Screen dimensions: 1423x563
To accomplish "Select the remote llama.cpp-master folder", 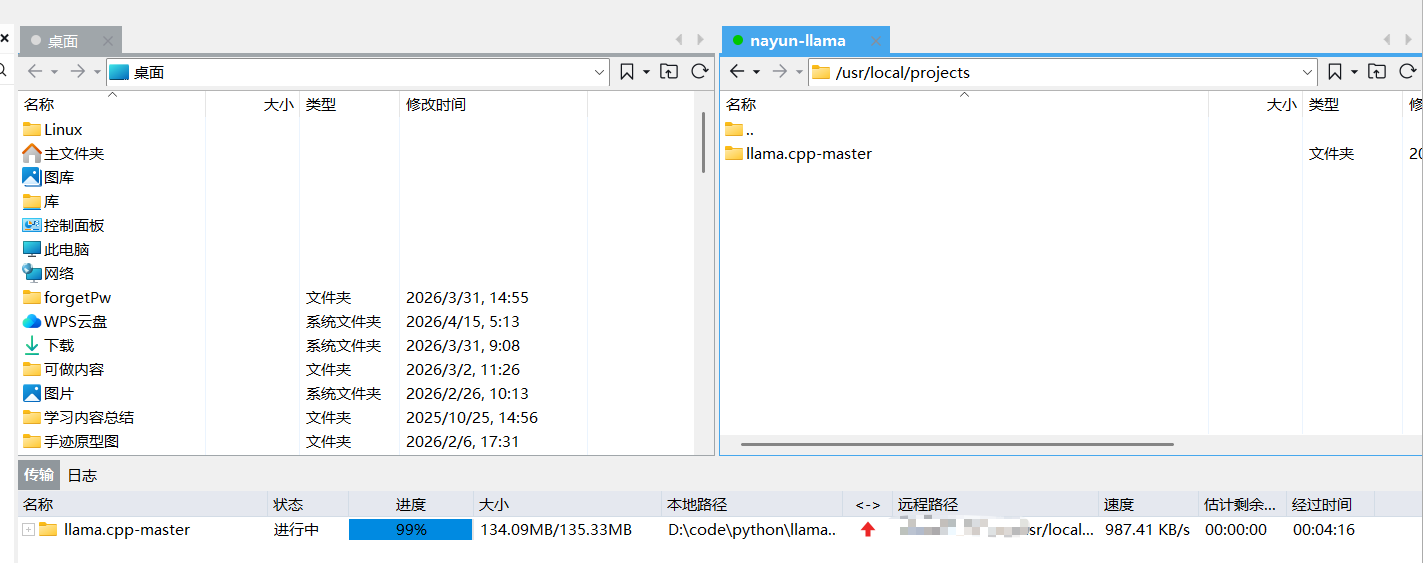I will [x=798, y=153].
